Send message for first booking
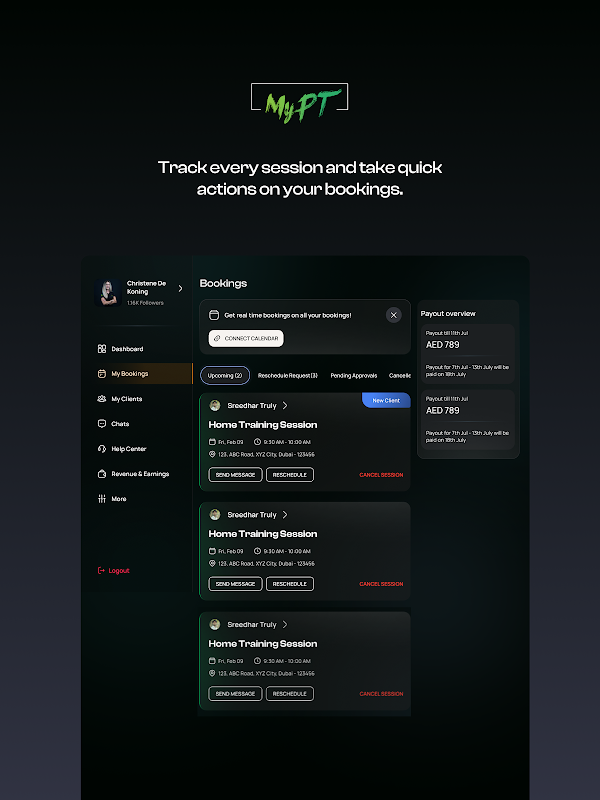 click(235, 474)
